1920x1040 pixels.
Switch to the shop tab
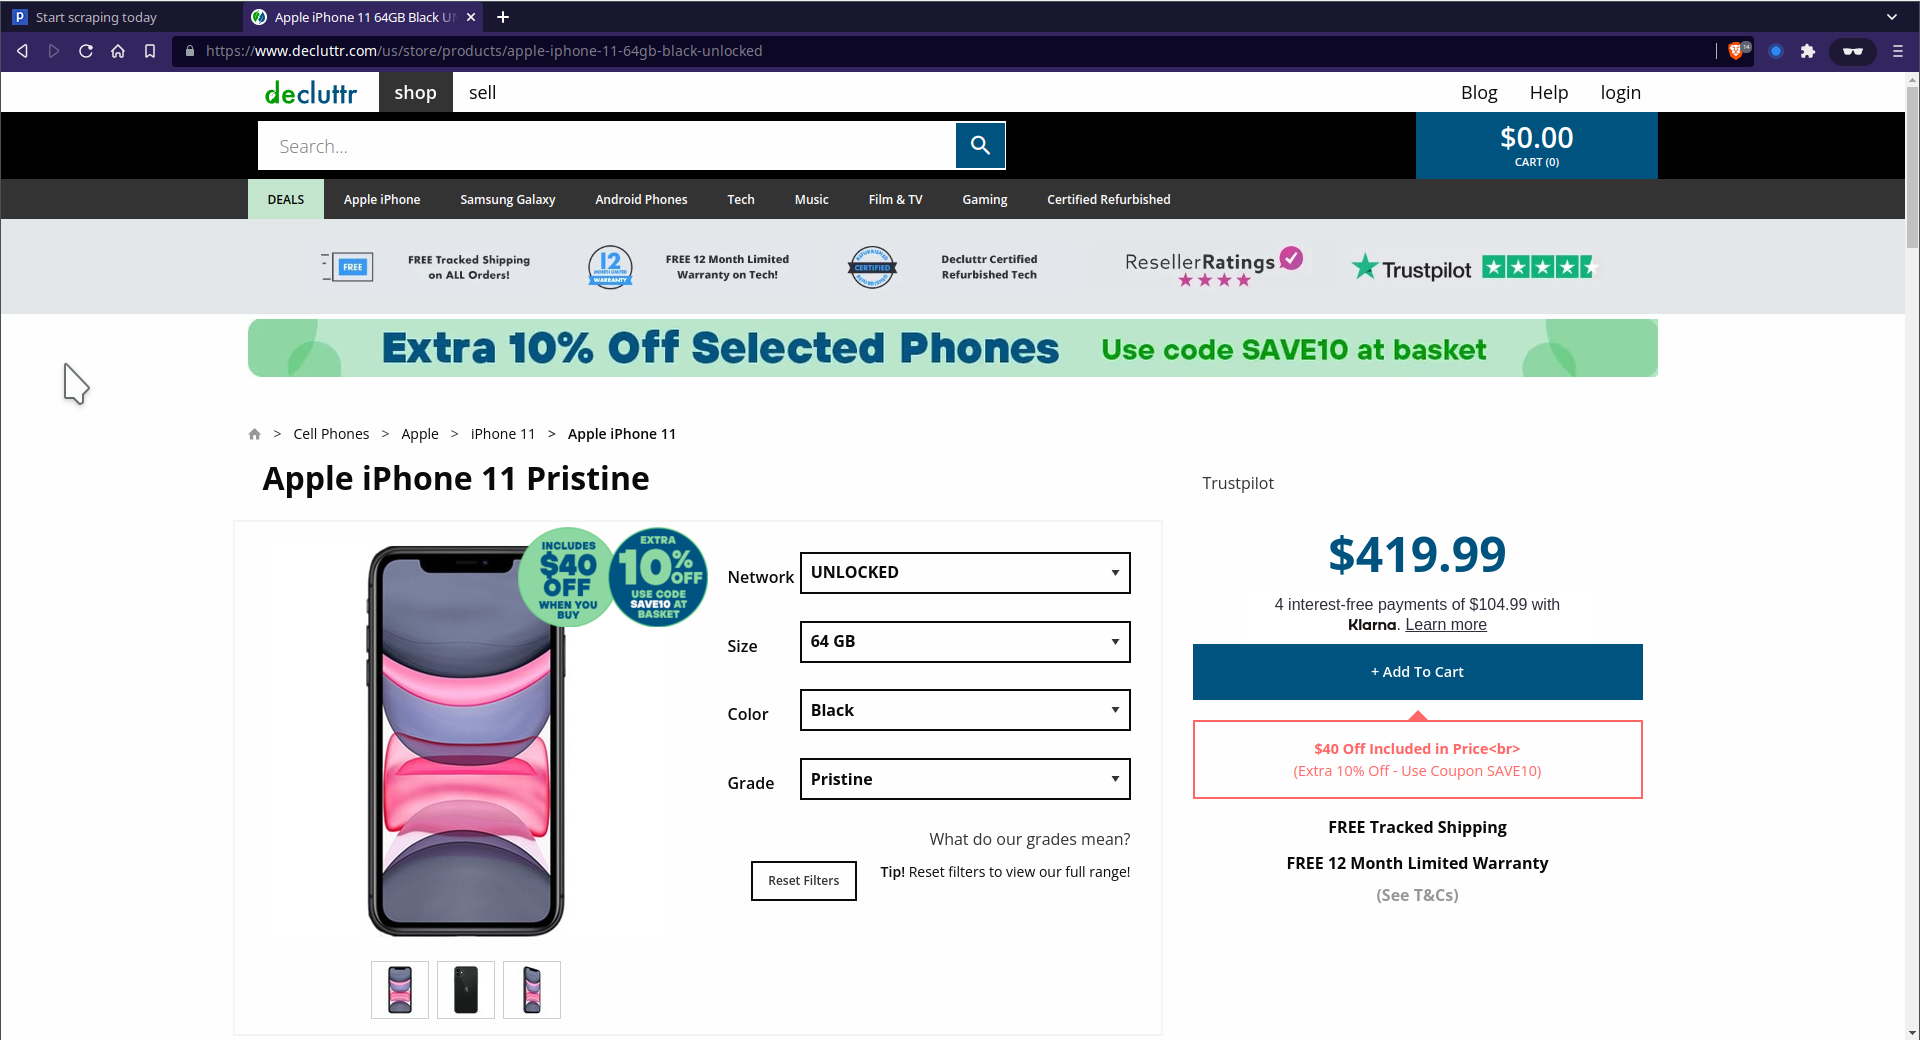415,92
